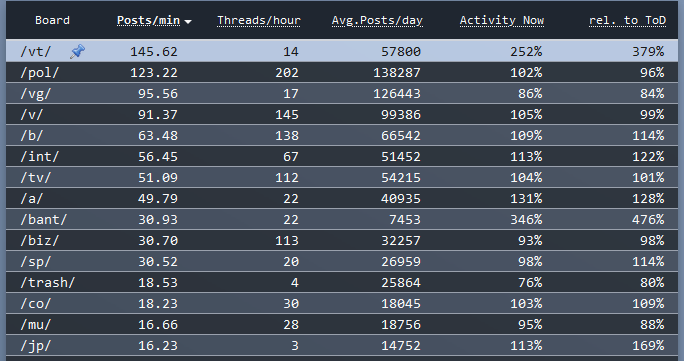This screenshot has width=684, height=361.
Task: Click the 138 threads/hour value
Action: [287, 136]
